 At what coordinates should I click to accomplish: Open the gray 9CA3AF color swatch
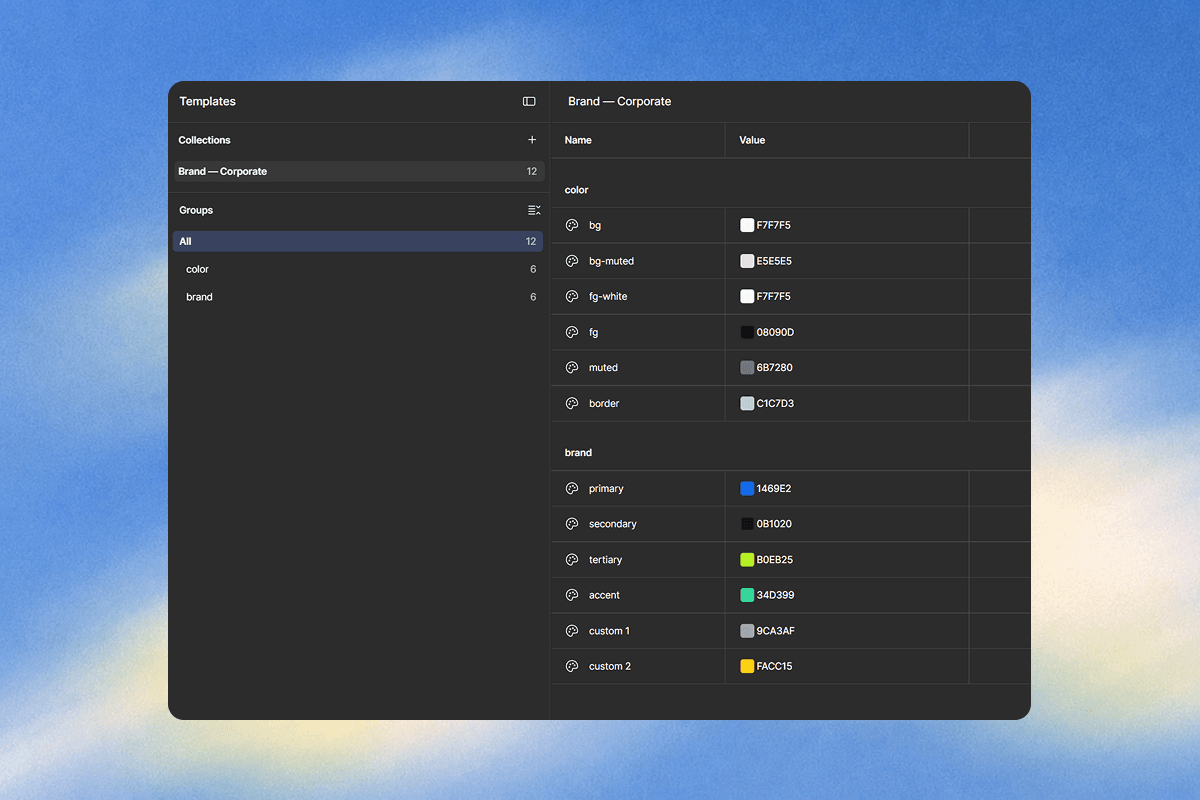pos(747,630)
